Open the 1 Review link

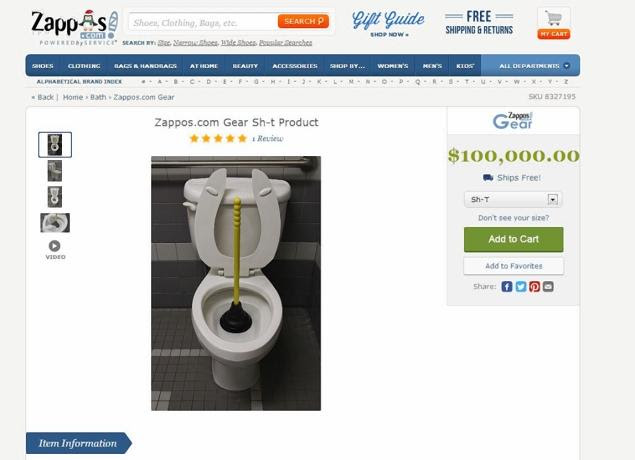pos(267,138)
